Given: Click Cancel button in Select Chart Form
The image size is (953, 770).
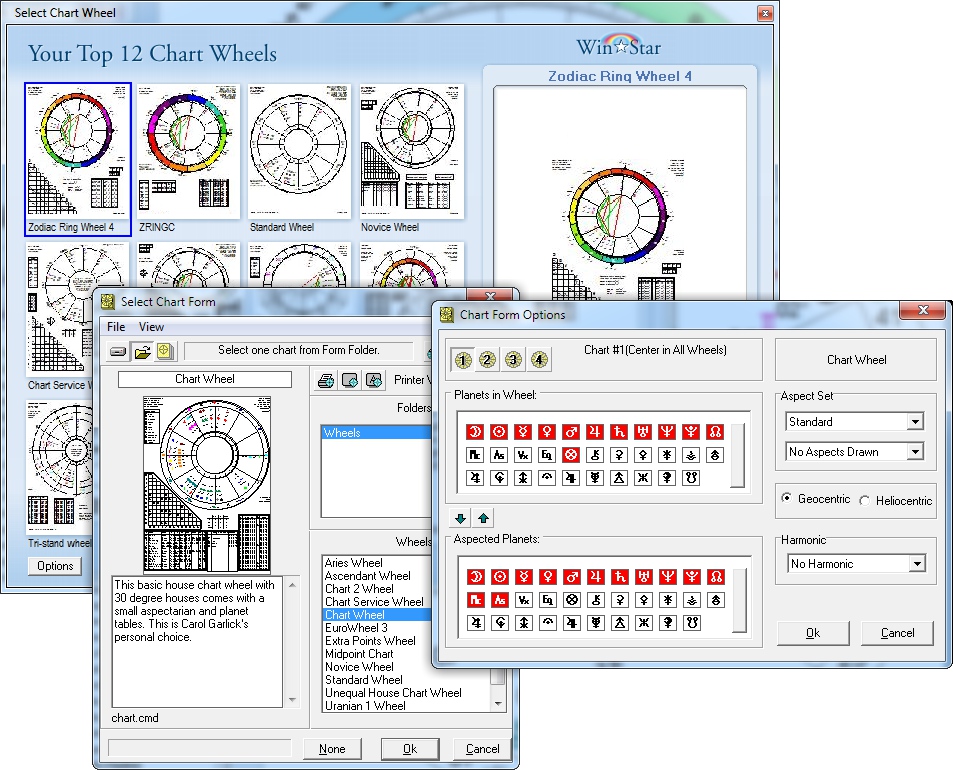Looking at the screenshot, I should pyautogui.click(x=483, y=749).
